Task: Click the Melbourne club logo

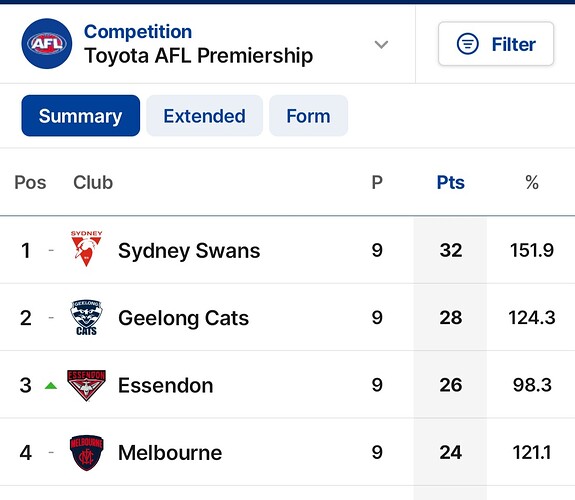Action: pos(87,453)
